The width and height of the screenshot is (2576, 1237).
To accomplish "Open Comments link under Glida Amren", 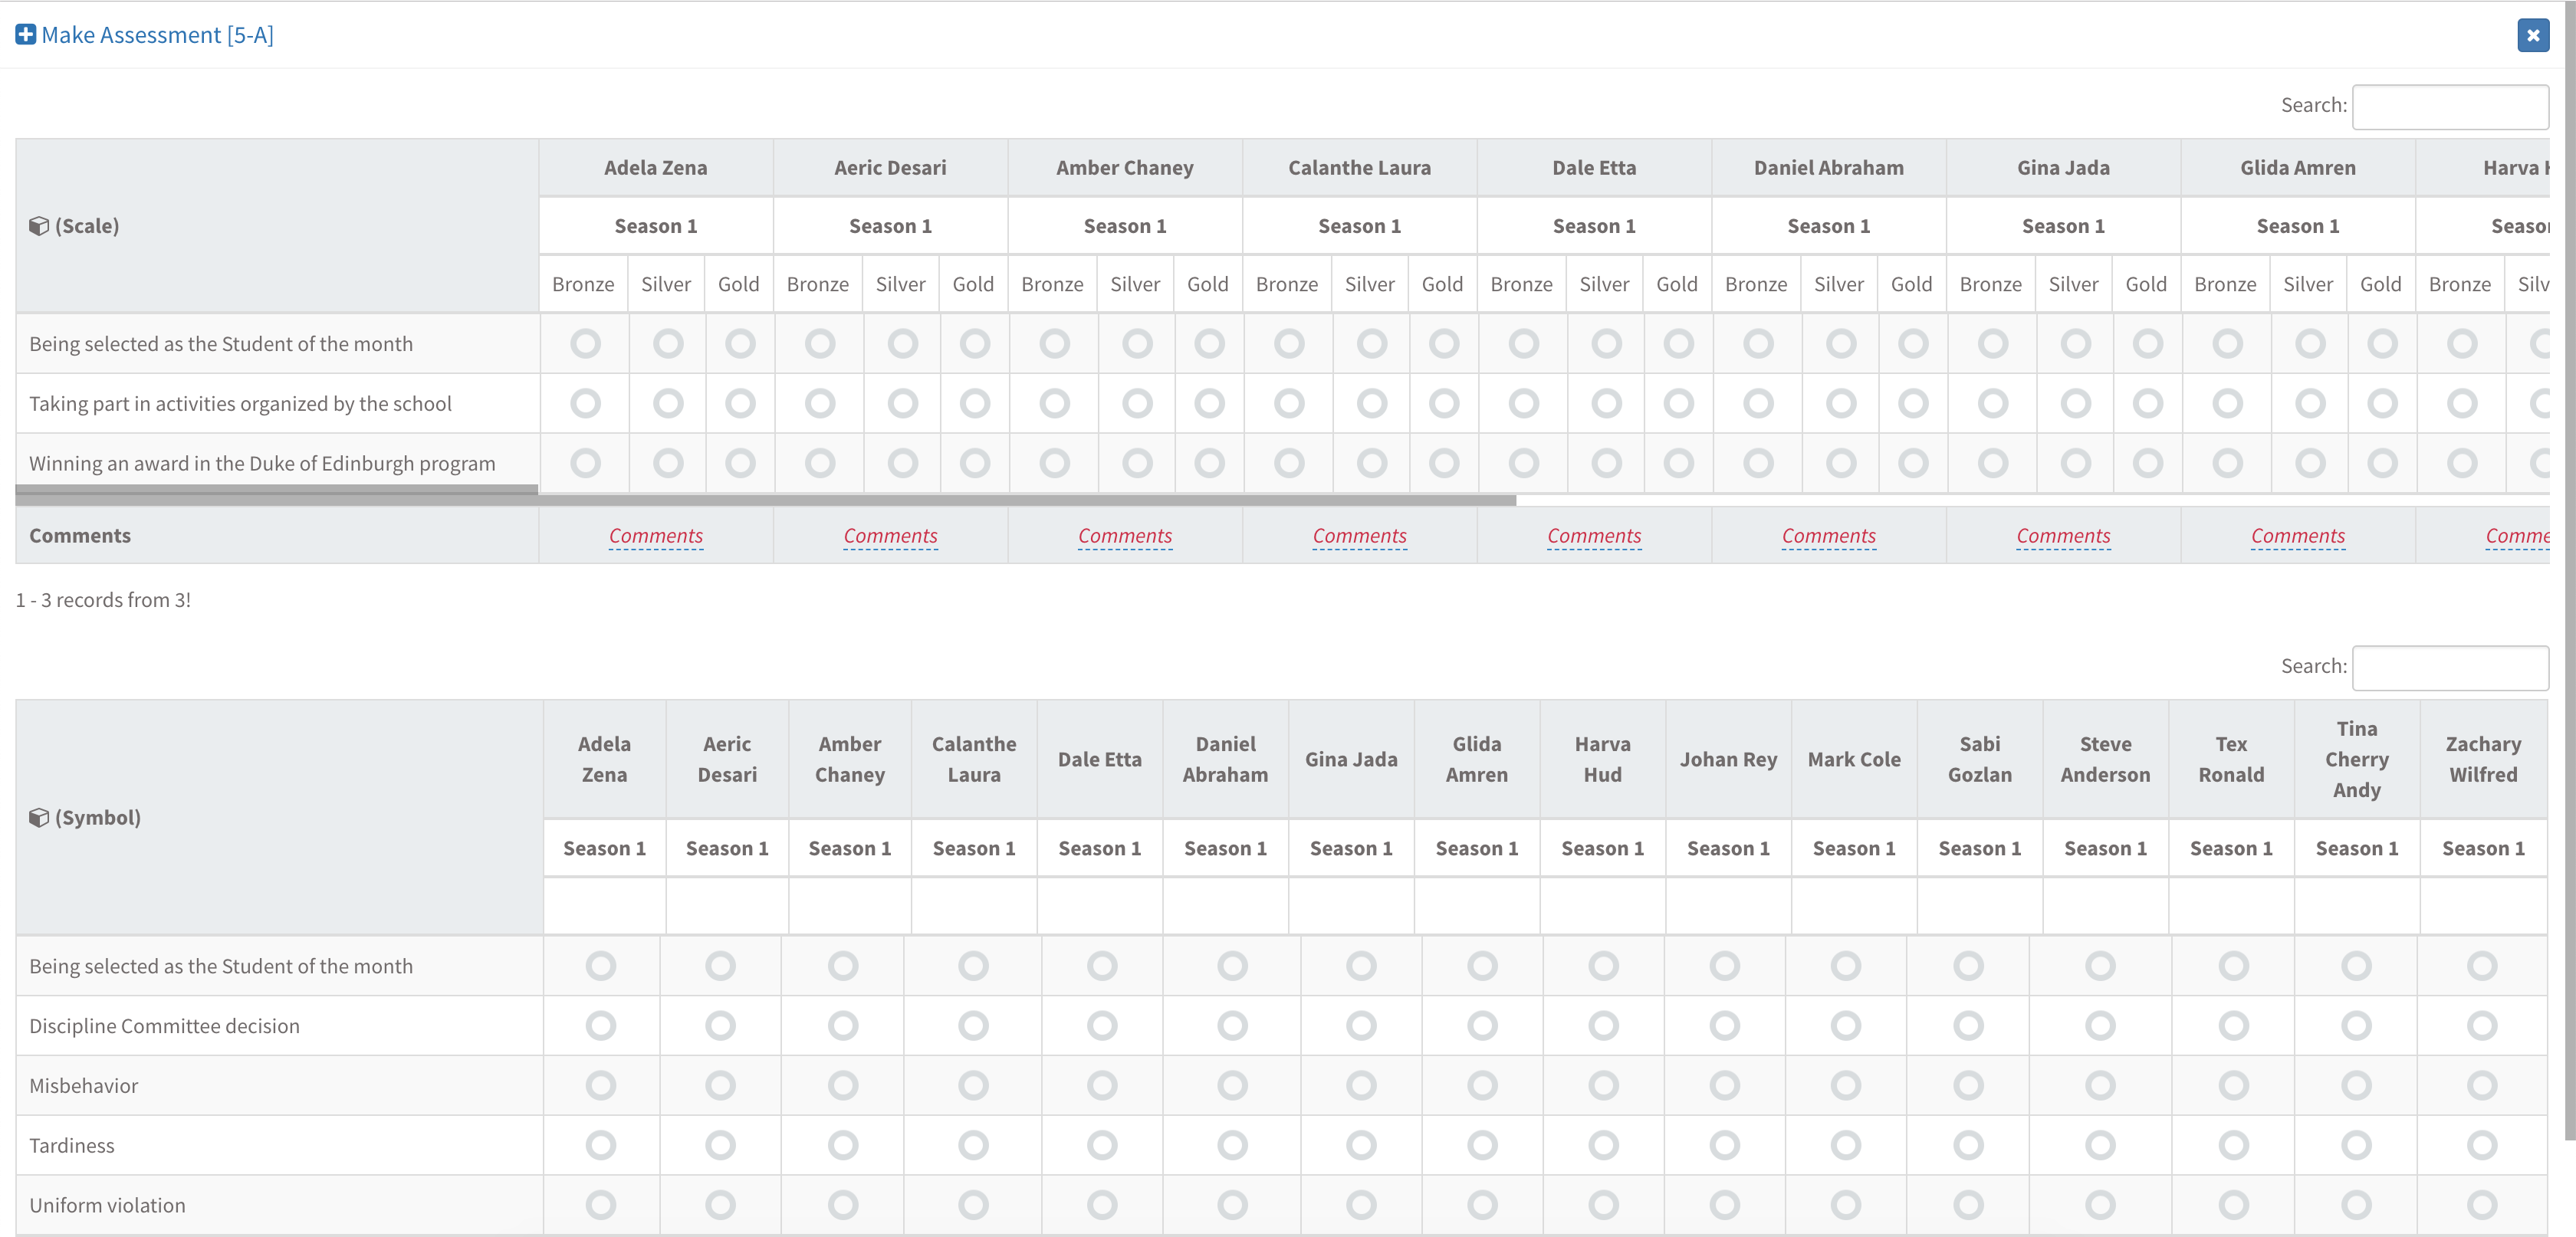I will pos(2297,536).
